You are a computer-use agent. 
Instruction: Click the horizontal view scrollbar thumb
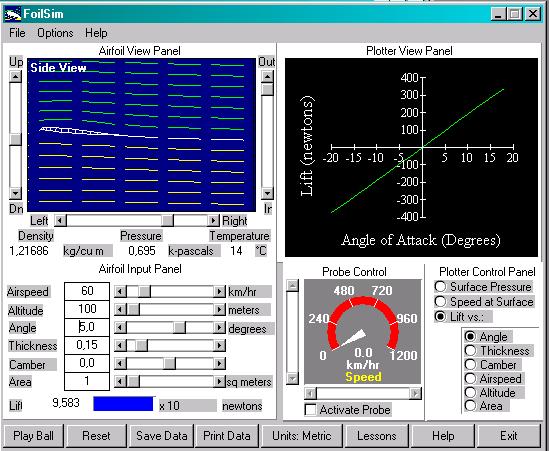[x=167, y=221]
